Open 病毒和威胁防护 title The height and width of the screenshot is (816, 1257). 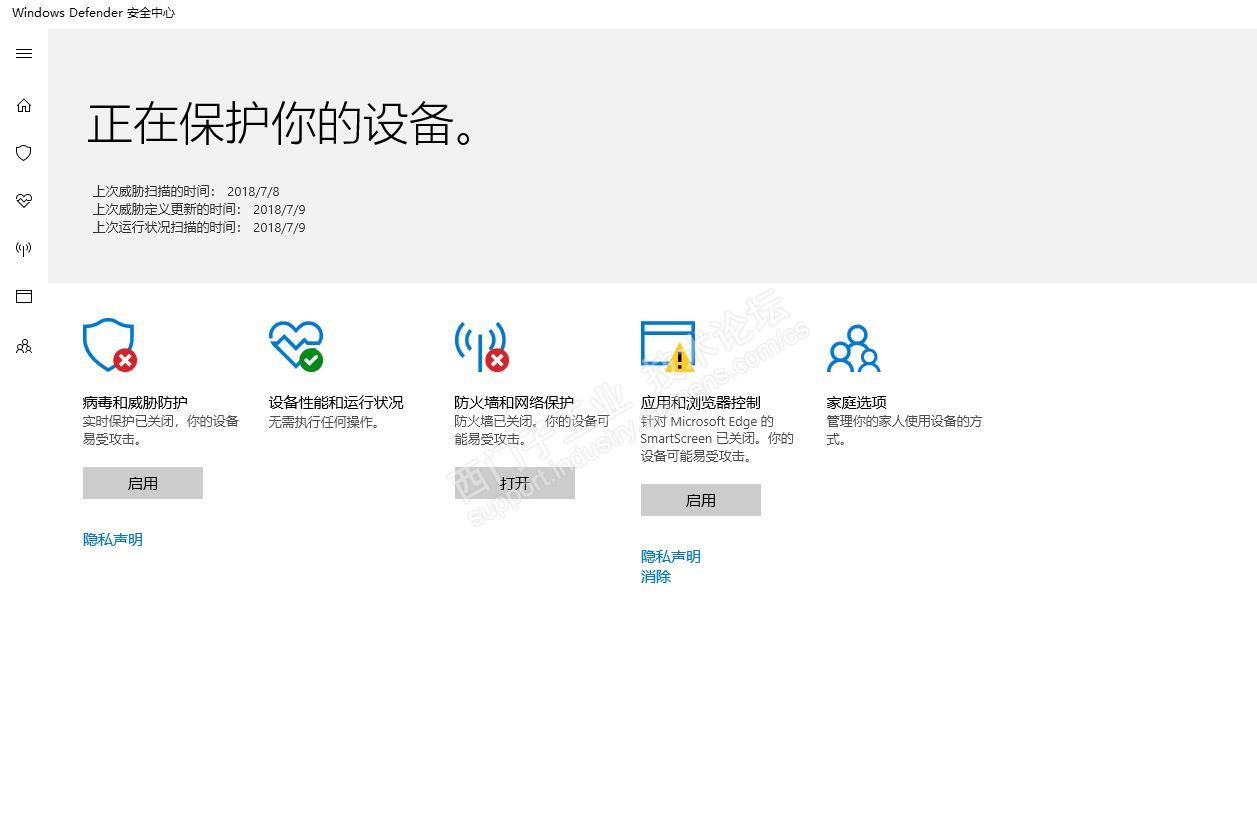(x=135, y=402)
